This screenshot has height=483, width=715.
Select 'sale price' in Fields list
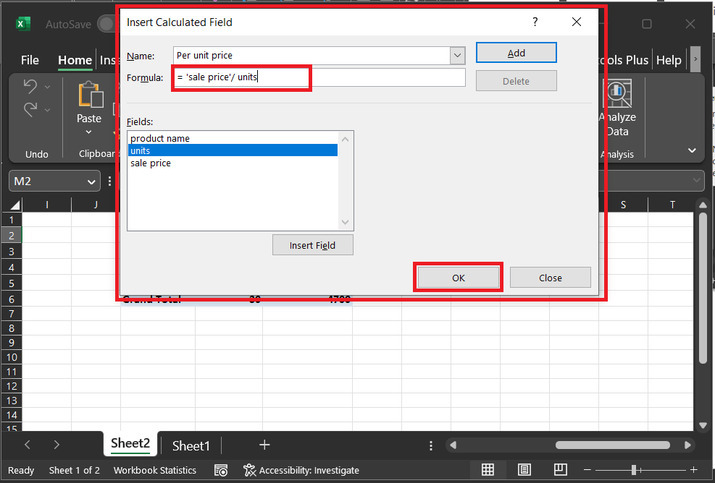point(233,163)
